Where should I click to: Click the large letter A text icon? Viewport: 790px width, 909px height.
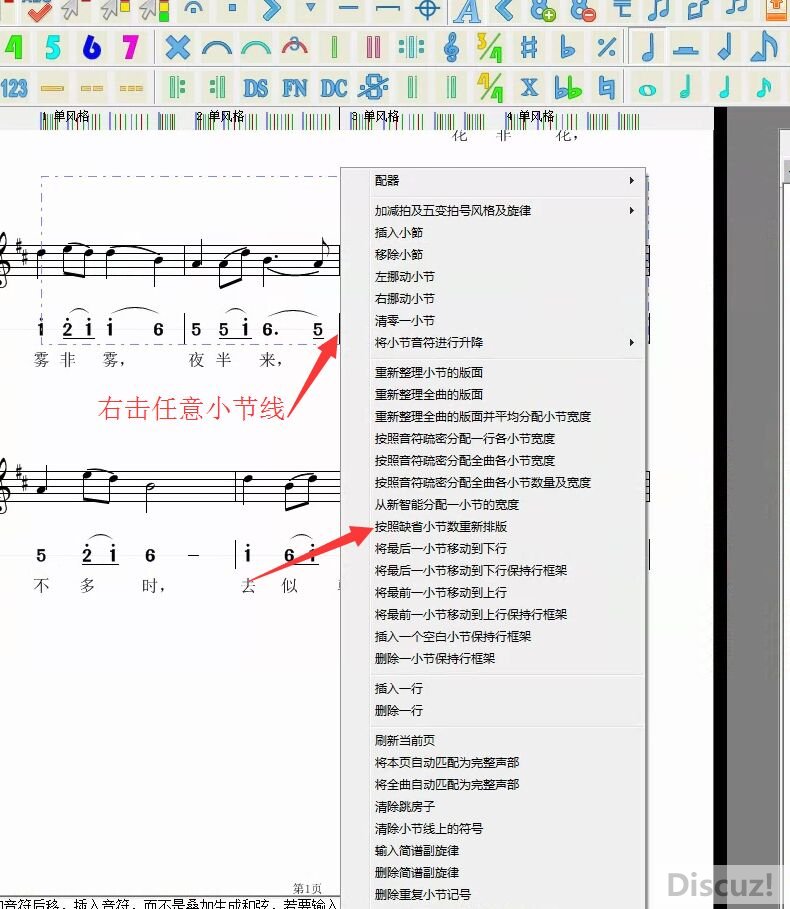click(x=467, y=10)
